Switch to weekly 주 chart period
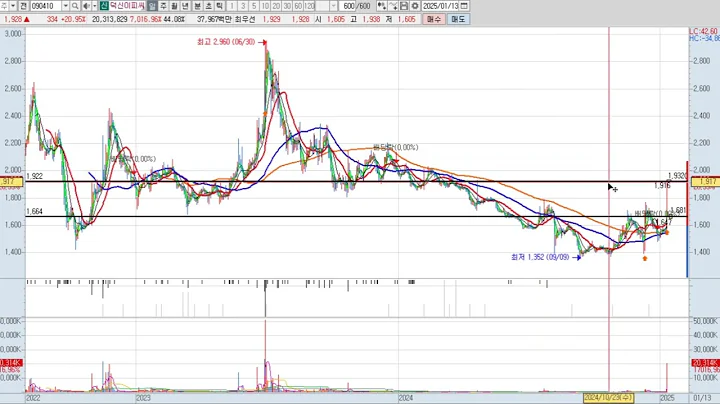Viewport: 720px width, 404px height. [163, 6]
